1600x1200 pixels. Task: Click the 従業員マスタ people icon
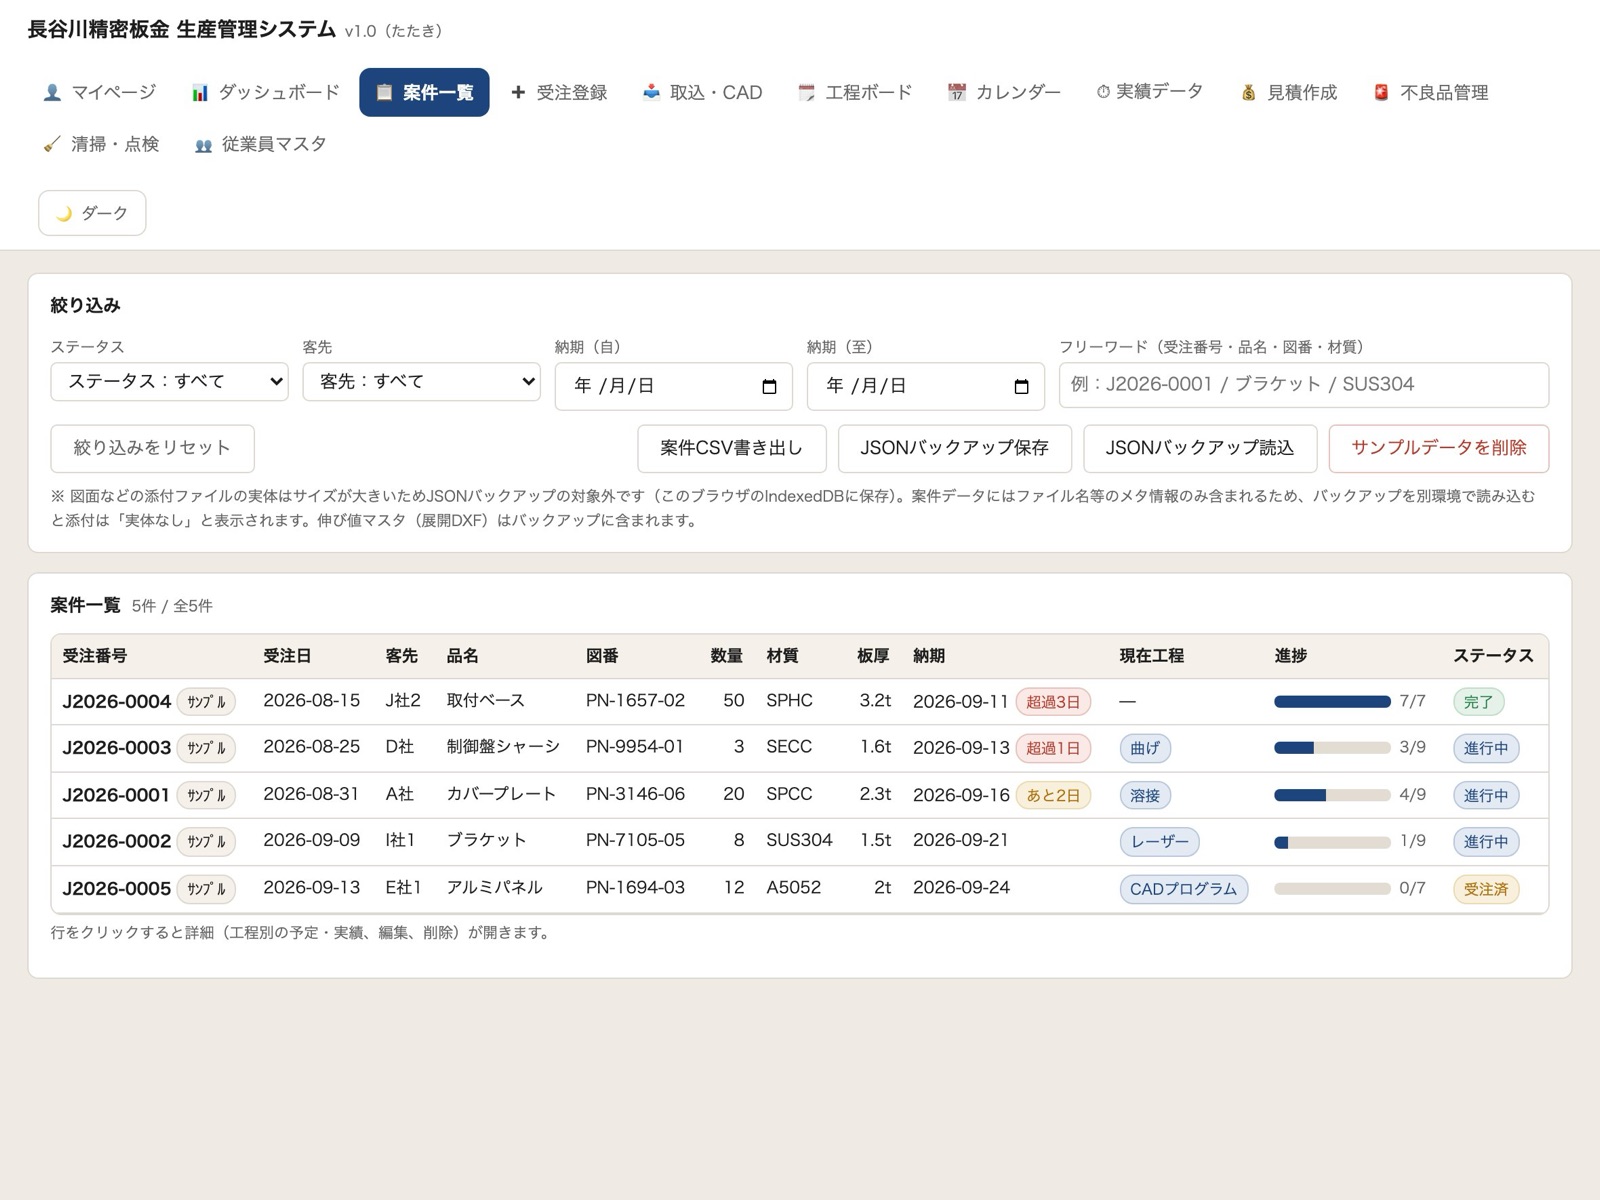203,145
